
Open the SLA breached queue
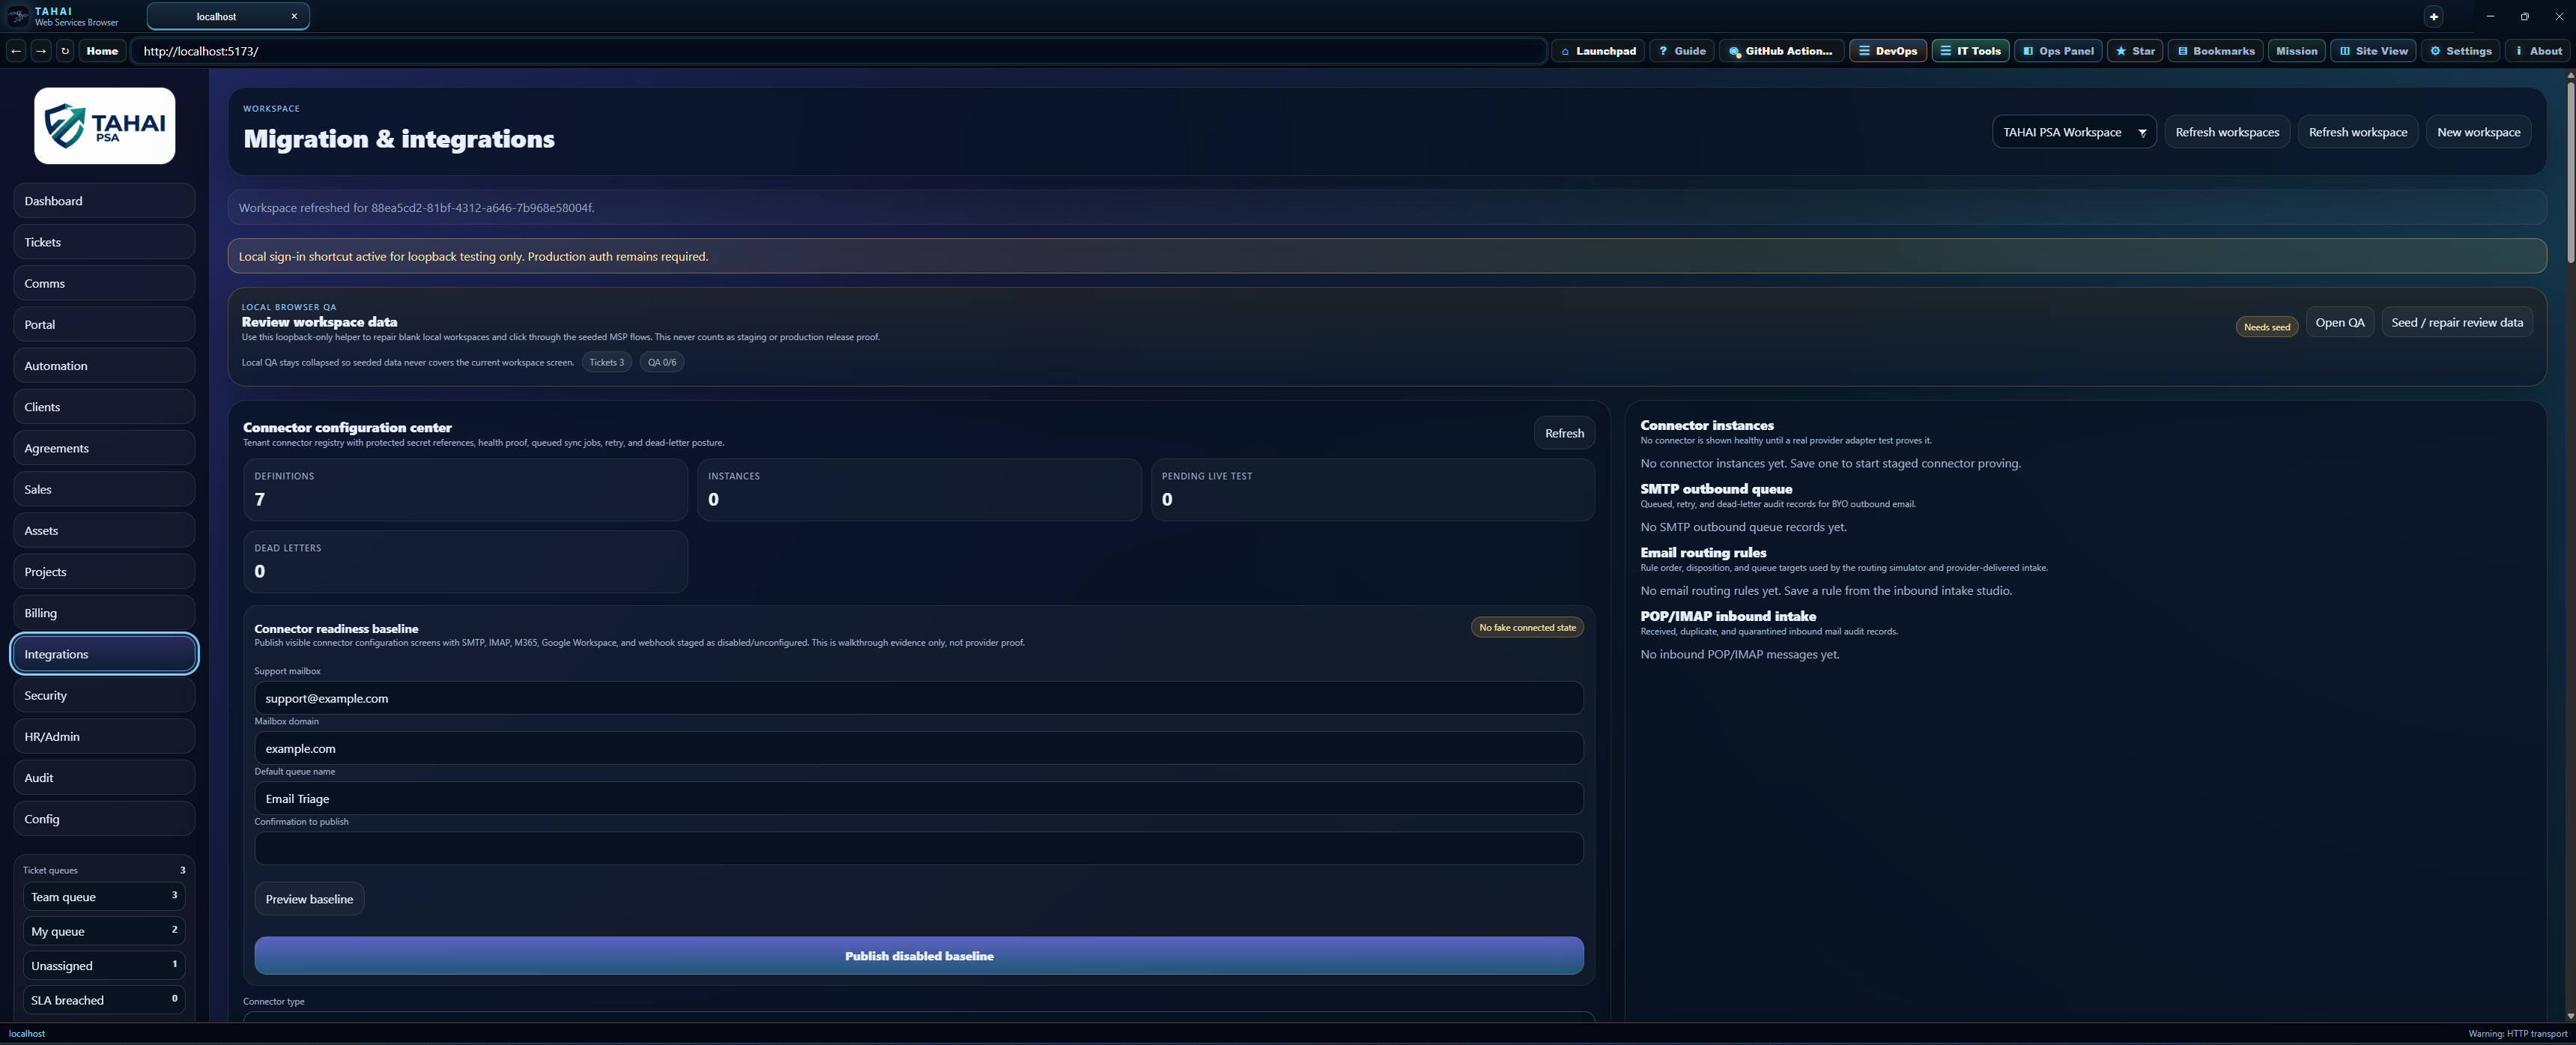pyautogui.click(x=104, y=1000)
